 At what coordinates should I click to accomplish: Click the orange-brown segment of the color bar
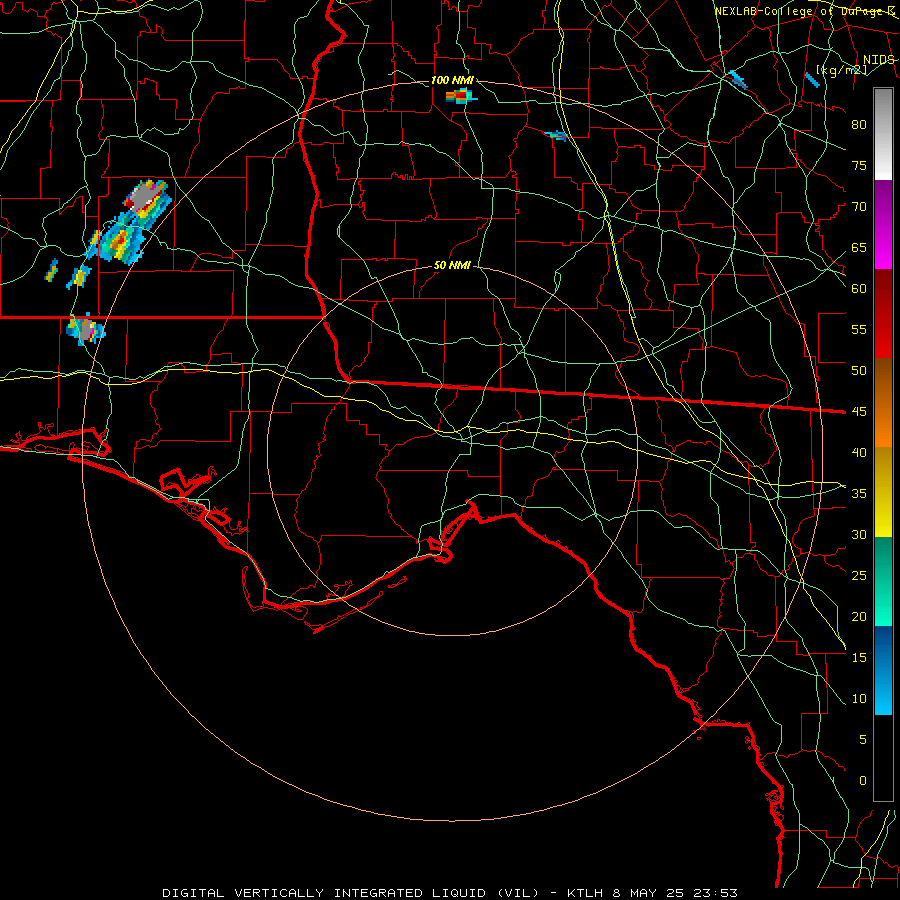pos(883,403)
